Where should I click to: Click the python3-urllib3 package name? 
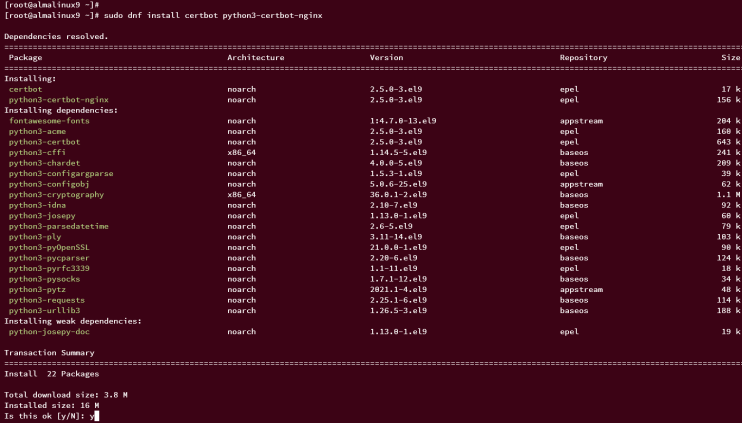(x=43, y=310)
